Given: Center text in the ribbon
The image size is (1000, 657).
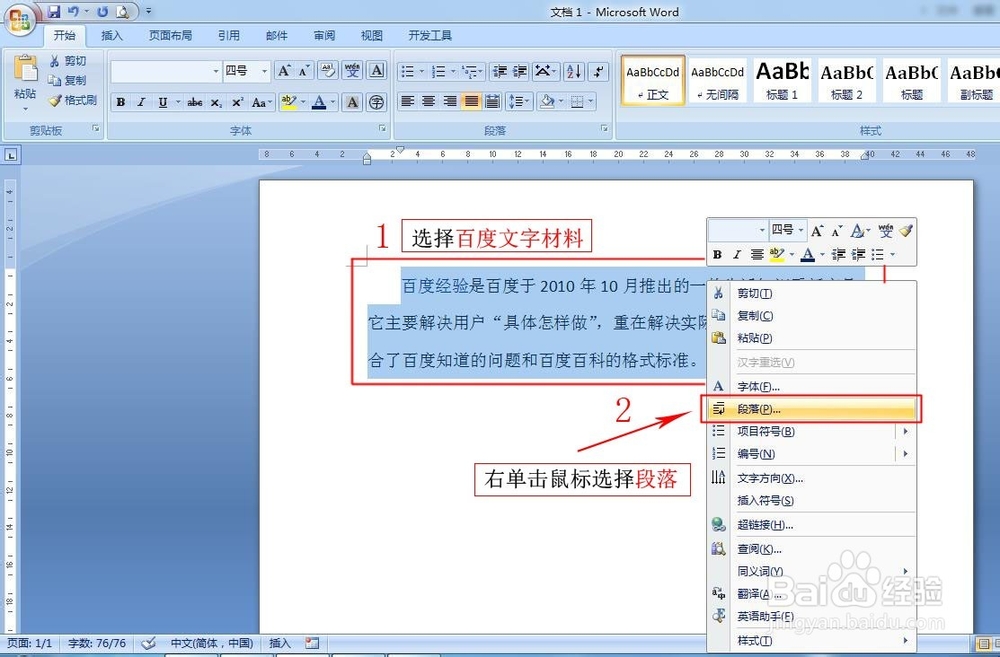Looking at the screenshot, I should point(429,102).
